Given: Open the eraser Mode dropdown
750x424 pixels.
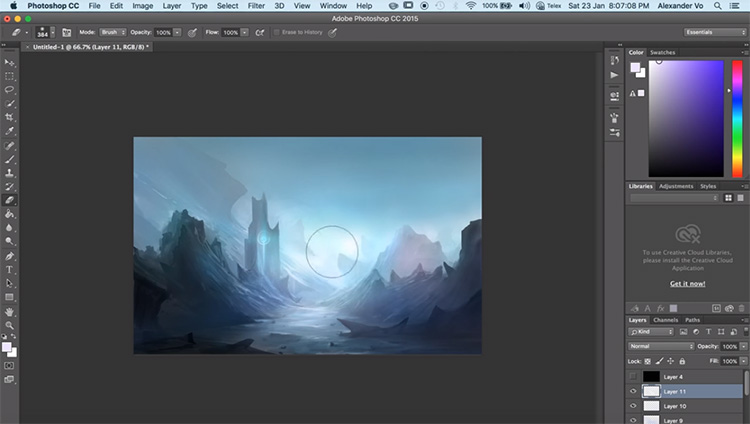Looking at the screenshot, I should tap(113, 33).
